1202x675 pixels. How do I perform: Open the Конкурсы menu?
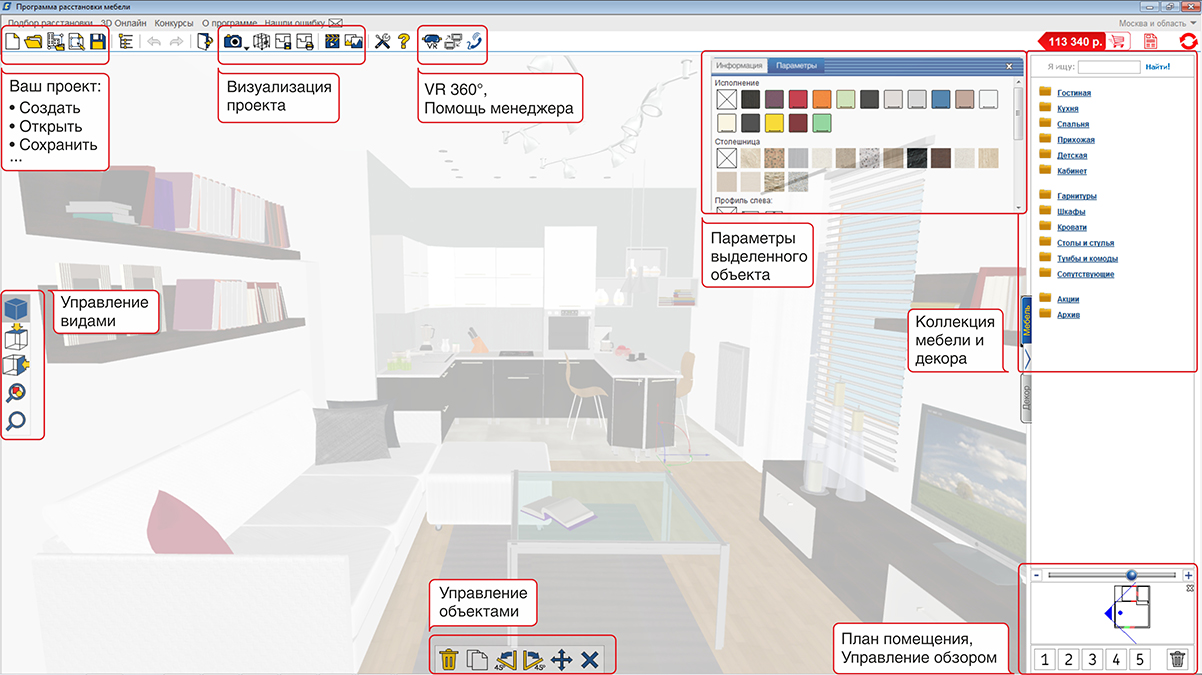pyautogui.click(x=174, y=22)
